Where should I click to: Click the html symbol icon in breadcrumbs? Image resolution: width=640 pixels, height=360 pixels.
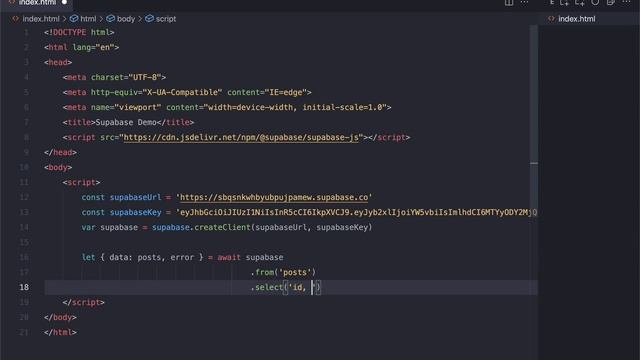coord(74,19)
